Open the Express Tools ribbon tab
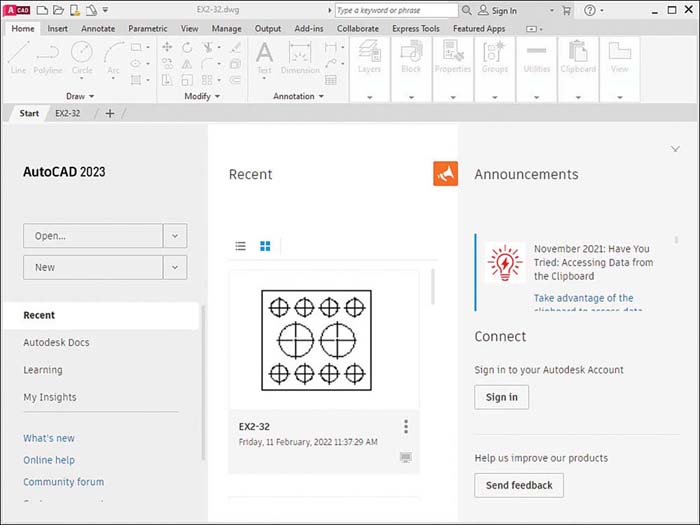 point(416,29)
